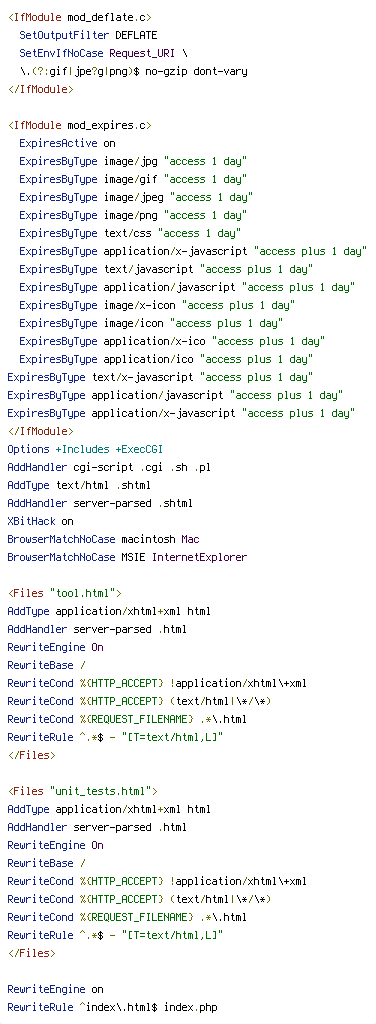Click the ExpiresByType application/x-ico line
The height and width of the screenshot is (1024, 376).
coord(172,341)
